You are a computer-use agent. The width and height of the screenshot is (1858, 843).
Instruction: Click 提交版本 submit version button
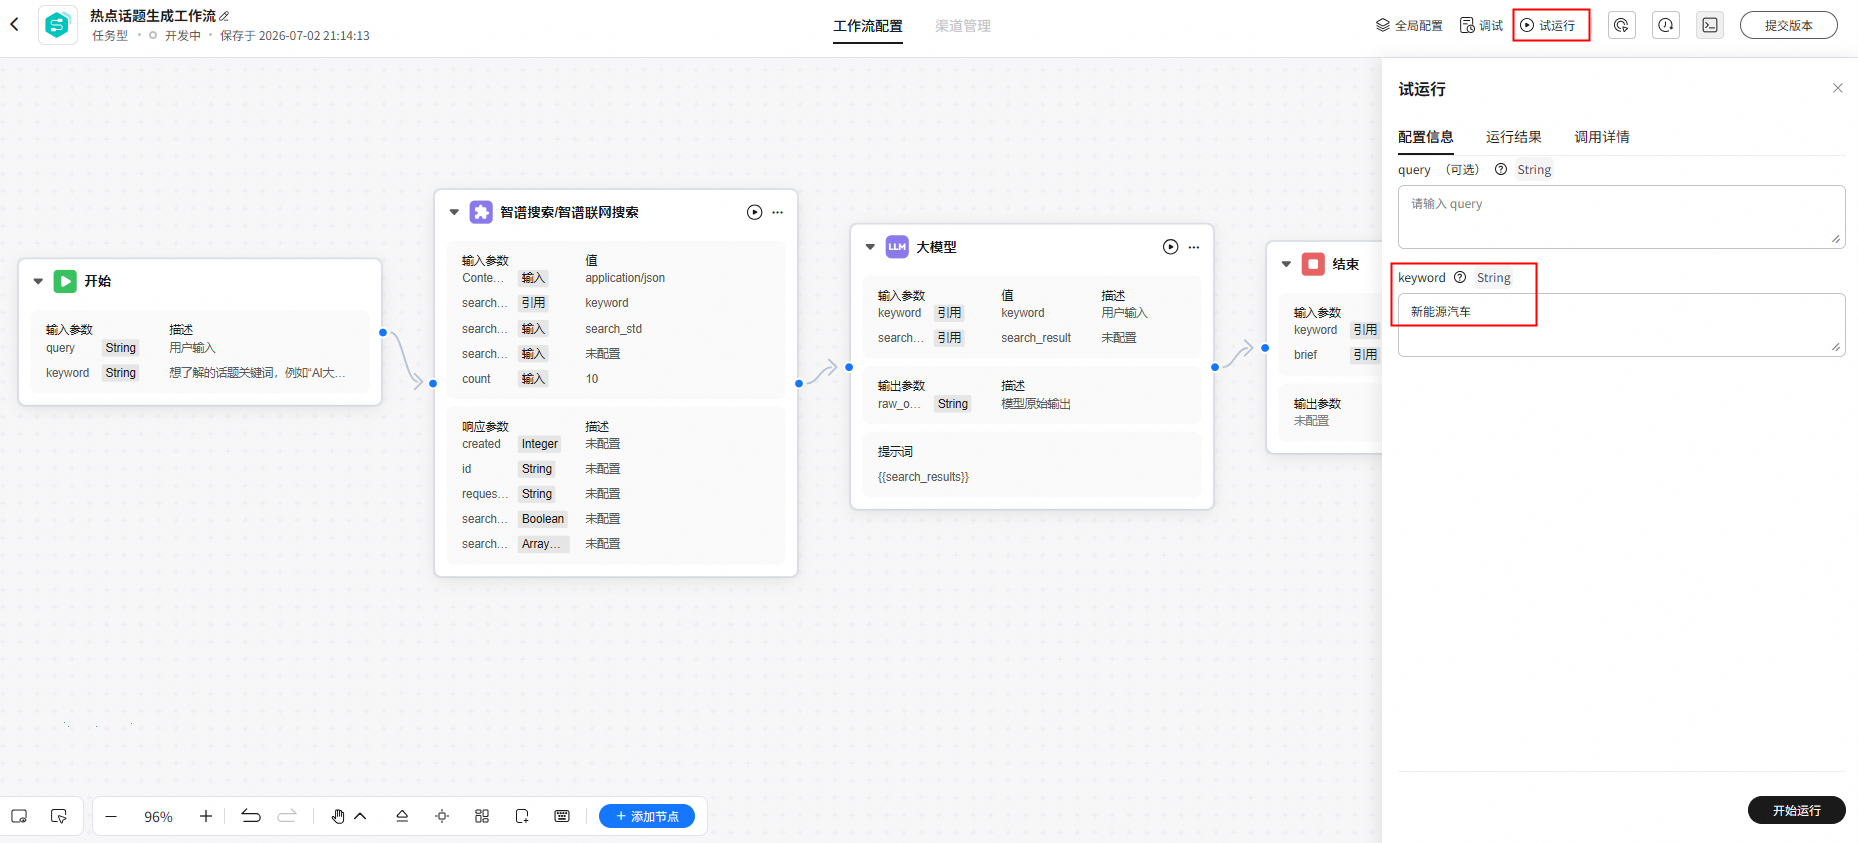click(x=1788, y=25)
